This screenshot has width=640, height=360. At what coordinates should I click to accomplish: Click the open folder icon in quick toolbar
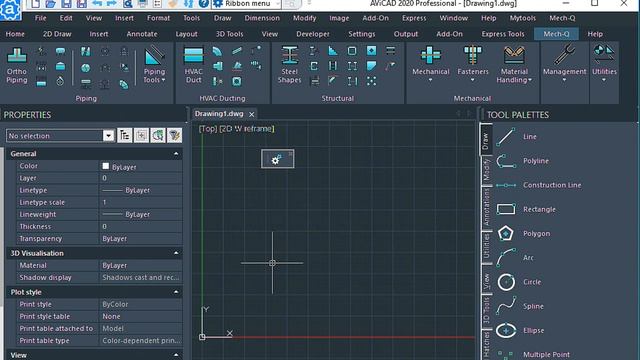click(50, 4)
